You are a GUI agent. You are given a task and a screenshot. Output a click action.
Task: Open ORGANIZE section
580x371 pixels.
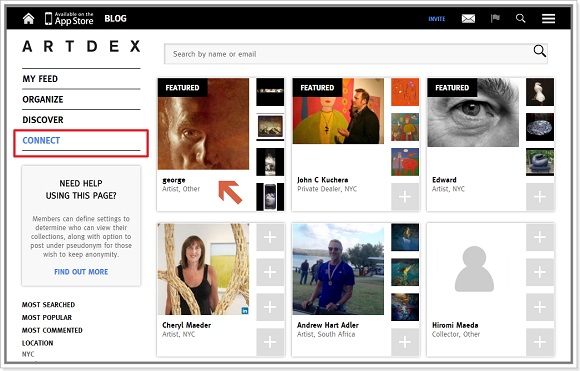click(43, 100)
